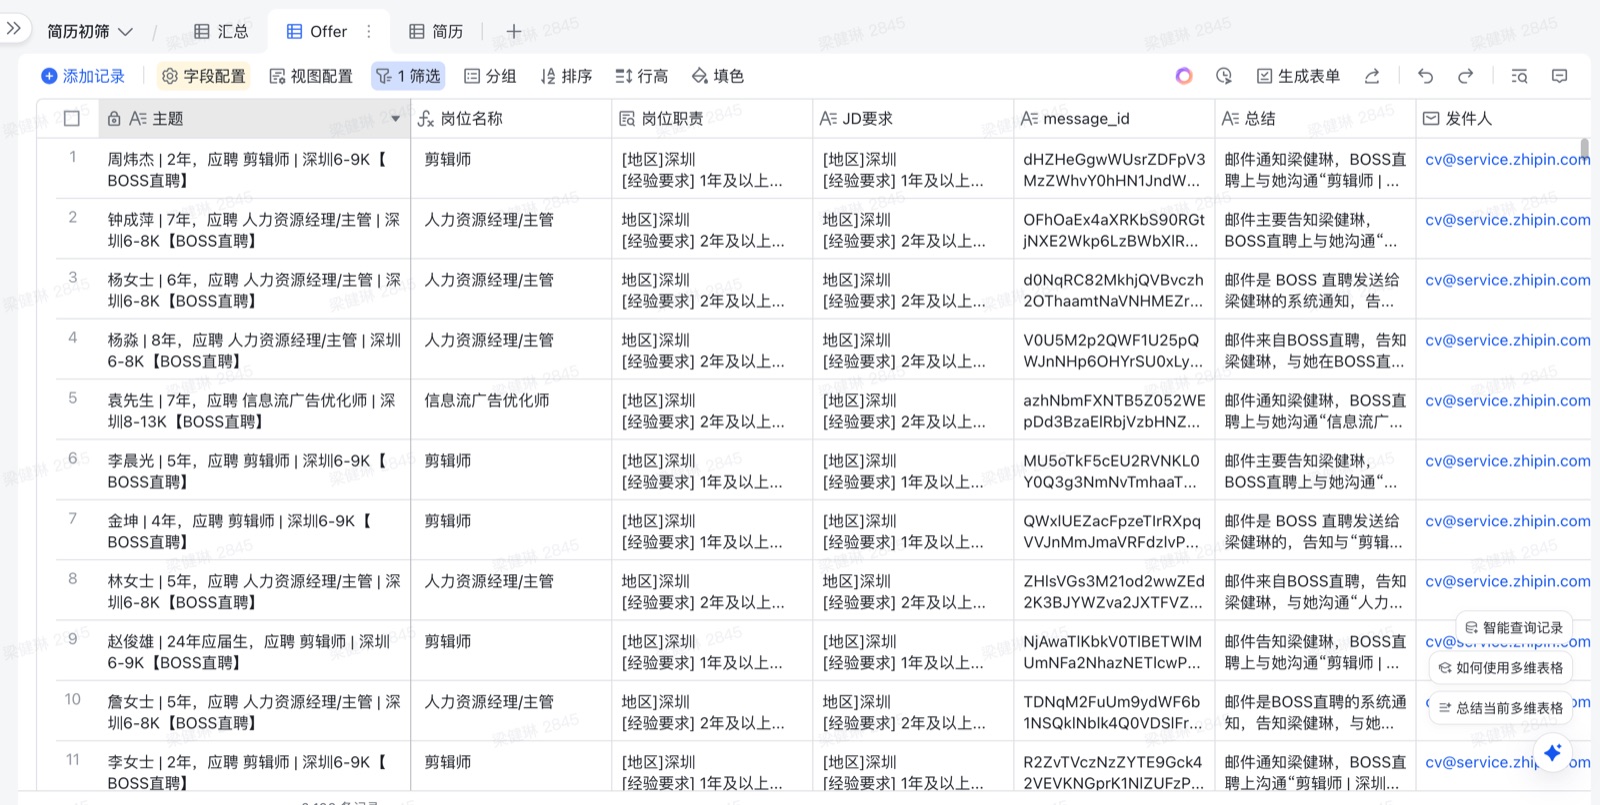Open the Offer tab more-options menu

pos(369,31)
